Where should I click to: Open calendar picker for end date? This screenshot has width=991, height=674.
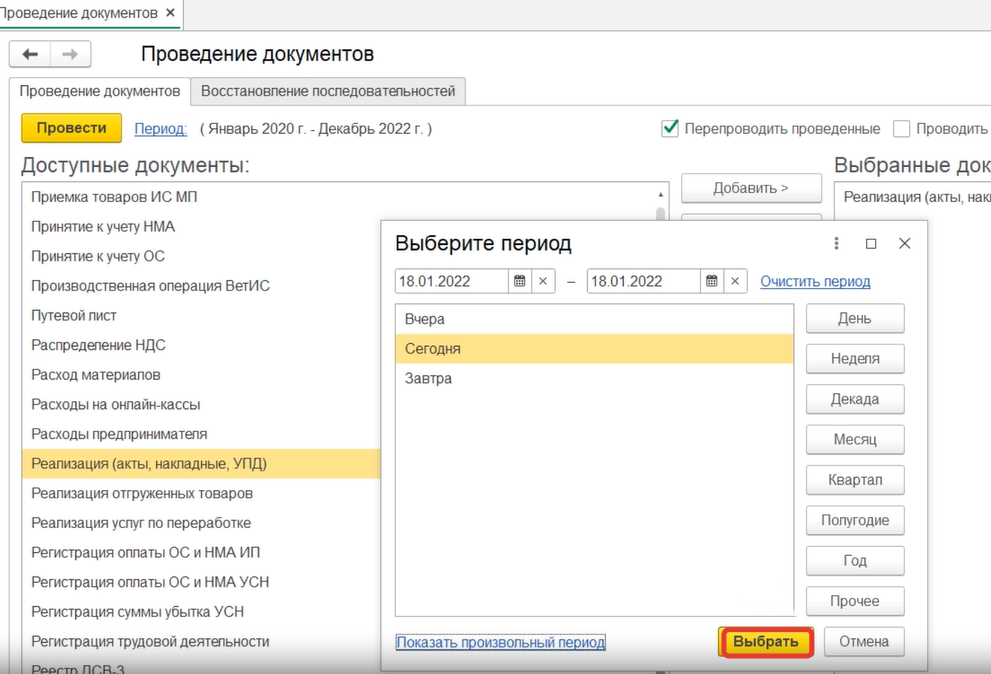point(711,282)
